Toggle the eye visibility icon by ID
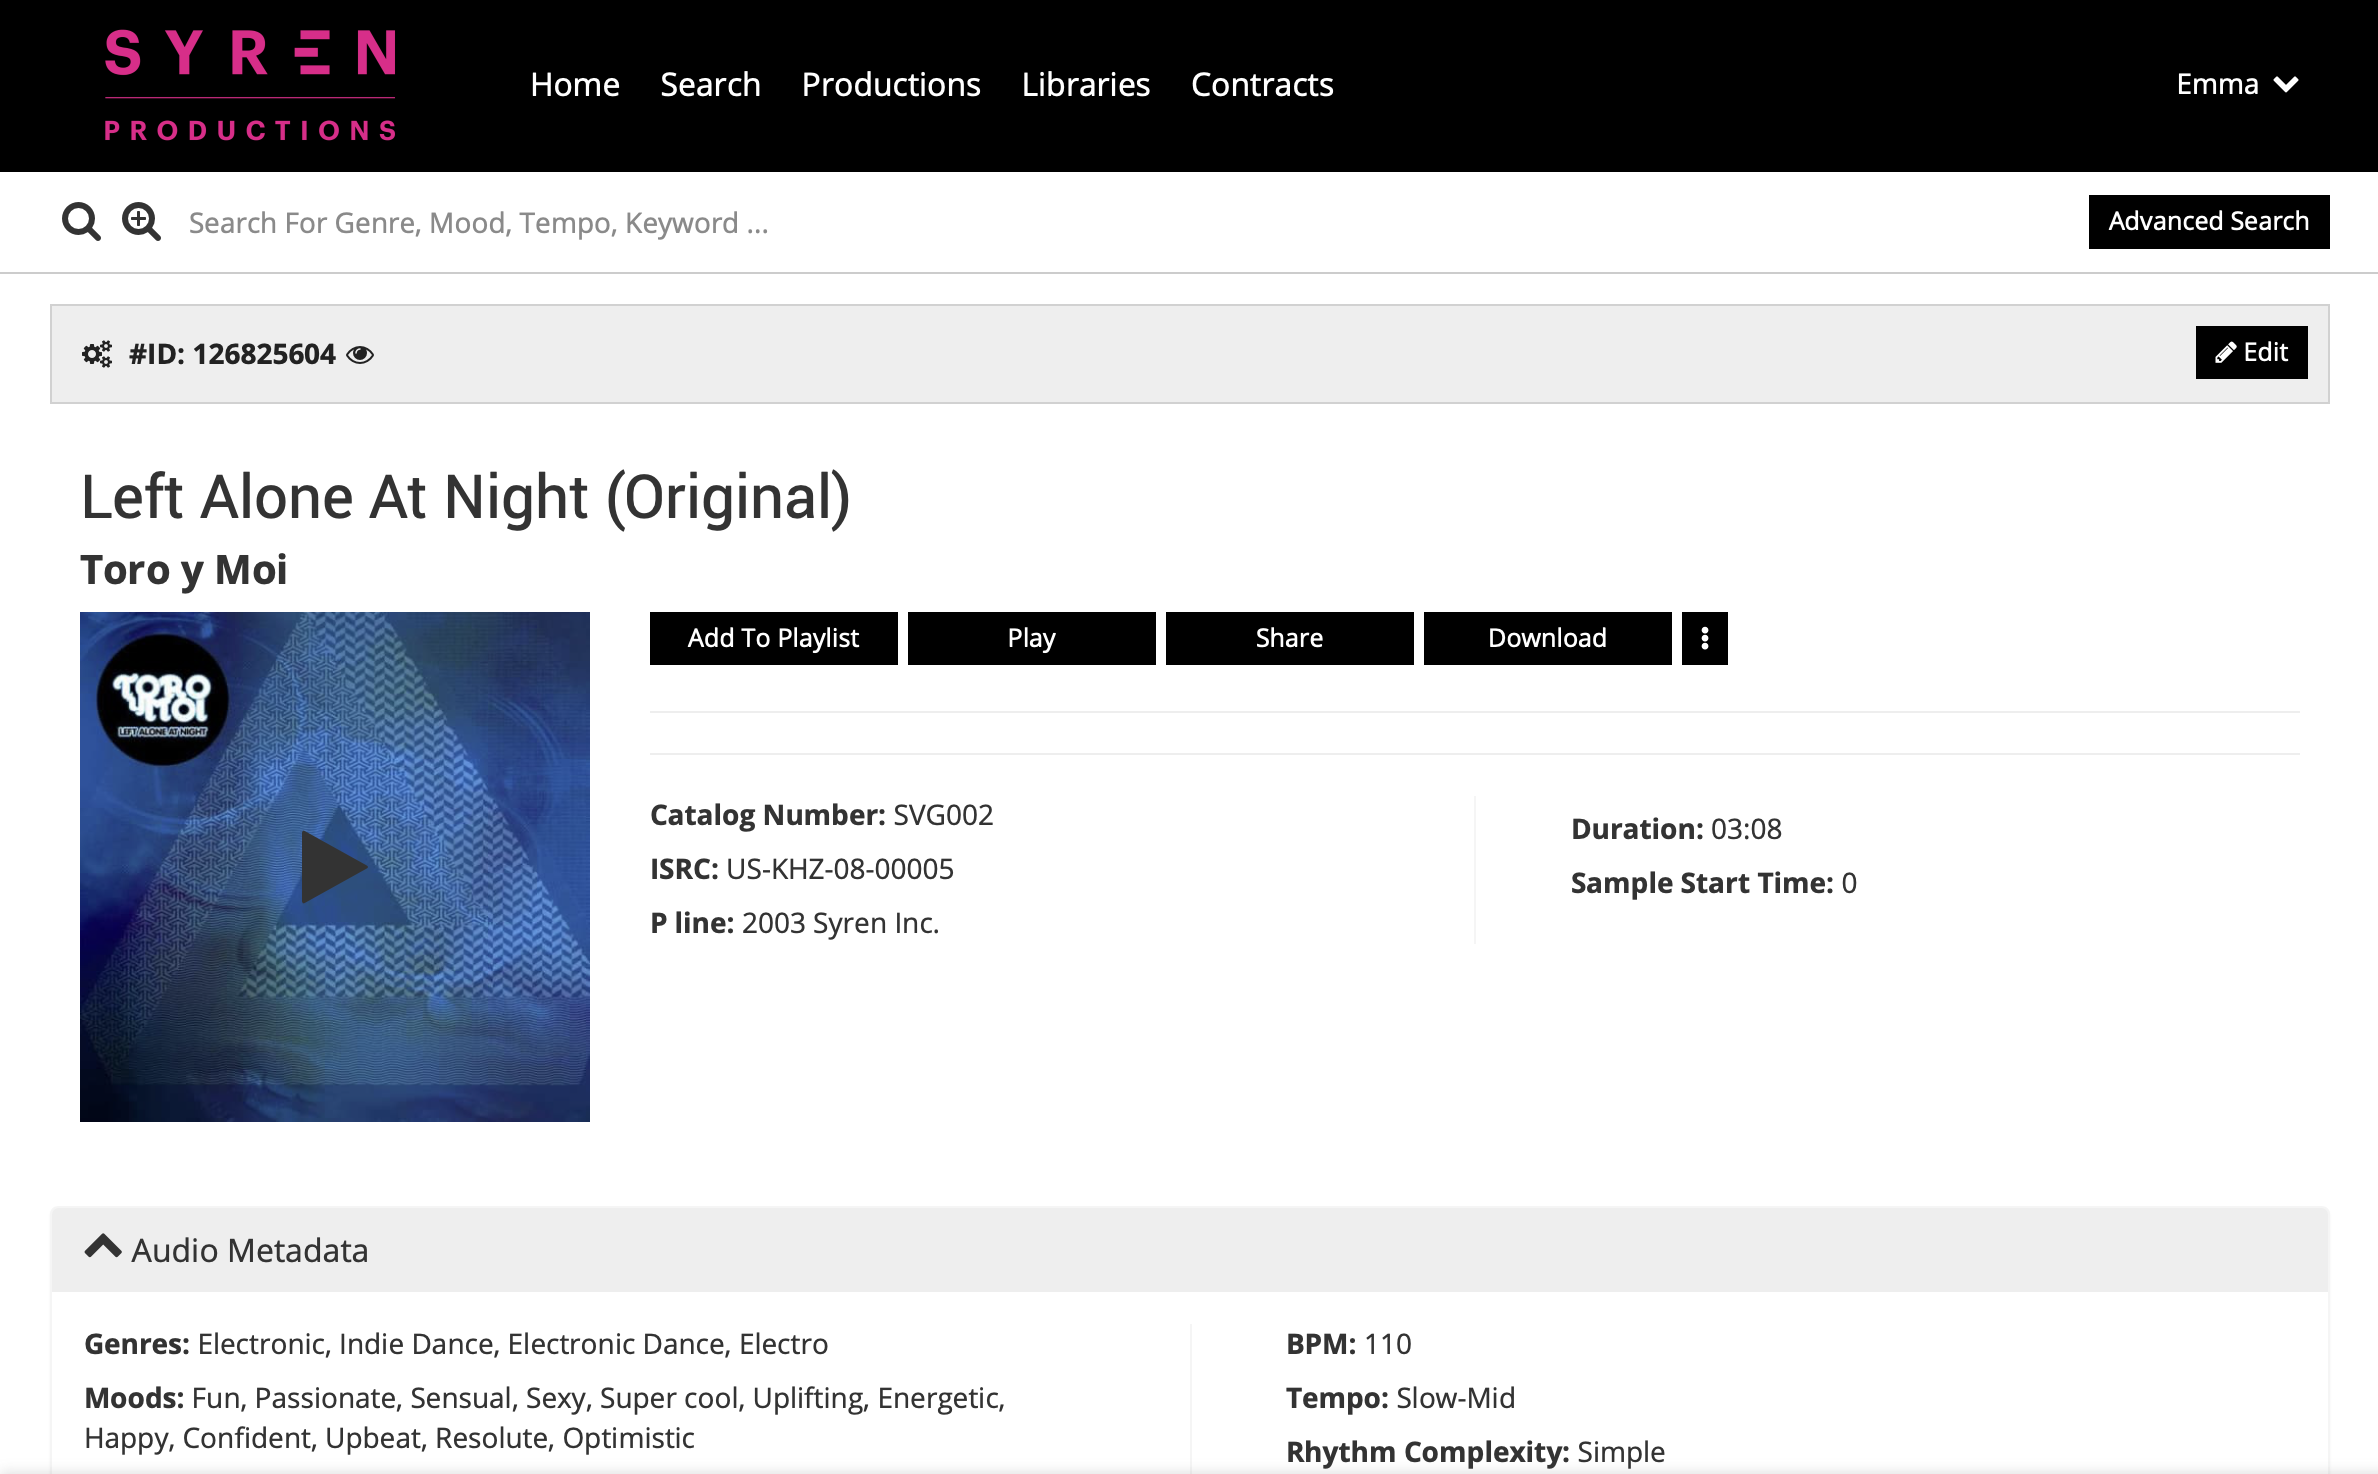The height and width of the screenshot is (1474, 2378). pyautogui.click(x=360, y=355)
